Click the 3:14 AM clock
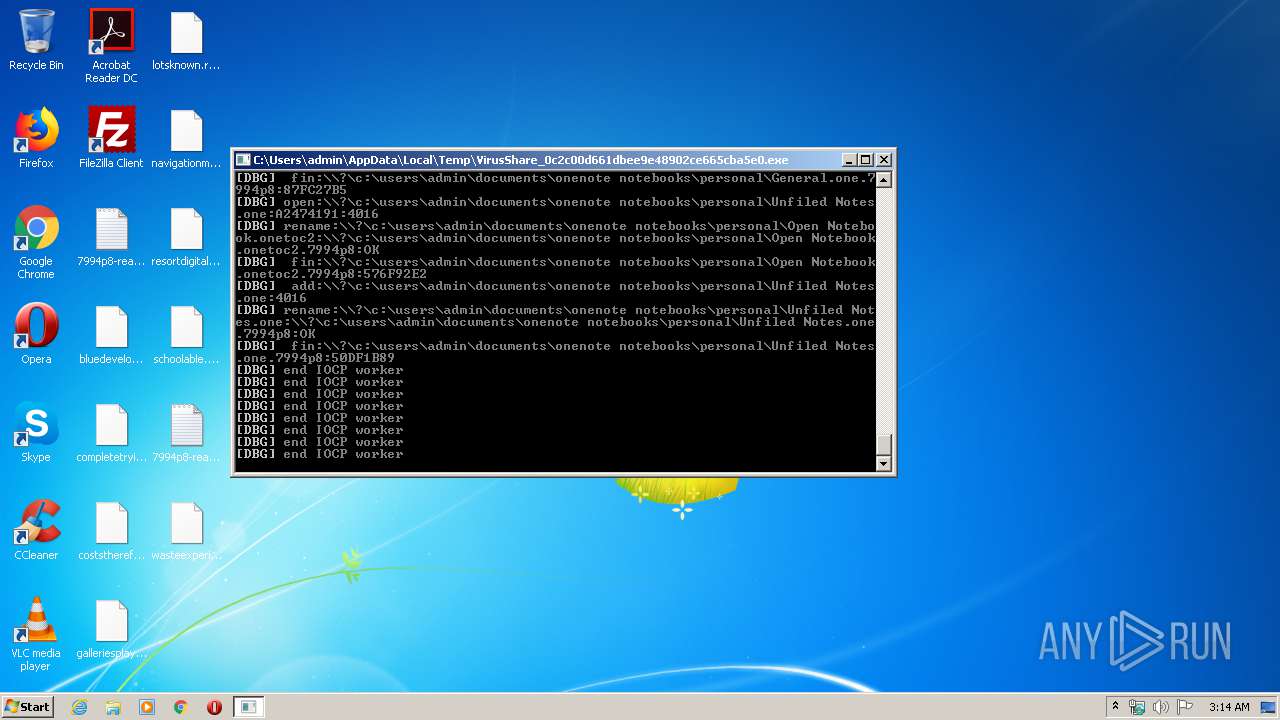The width and height of the screenshot is (1280, 720). pyautogui.click(x=1229, y=707)
